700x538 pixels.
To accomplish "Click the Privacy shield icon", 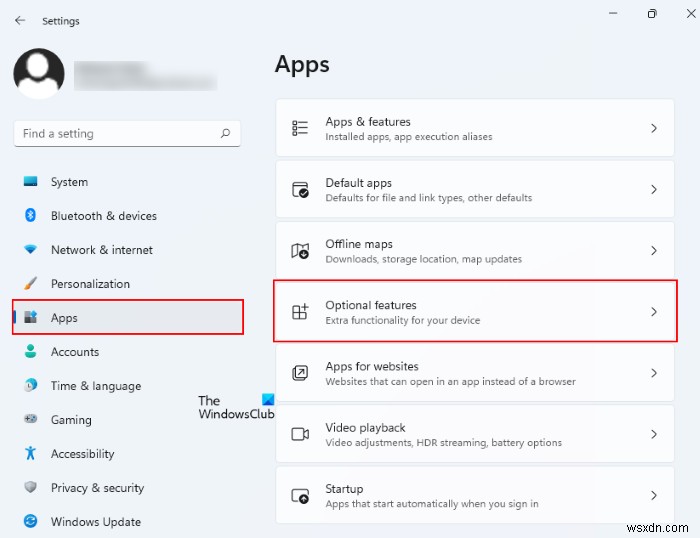I will pos(30,487).
